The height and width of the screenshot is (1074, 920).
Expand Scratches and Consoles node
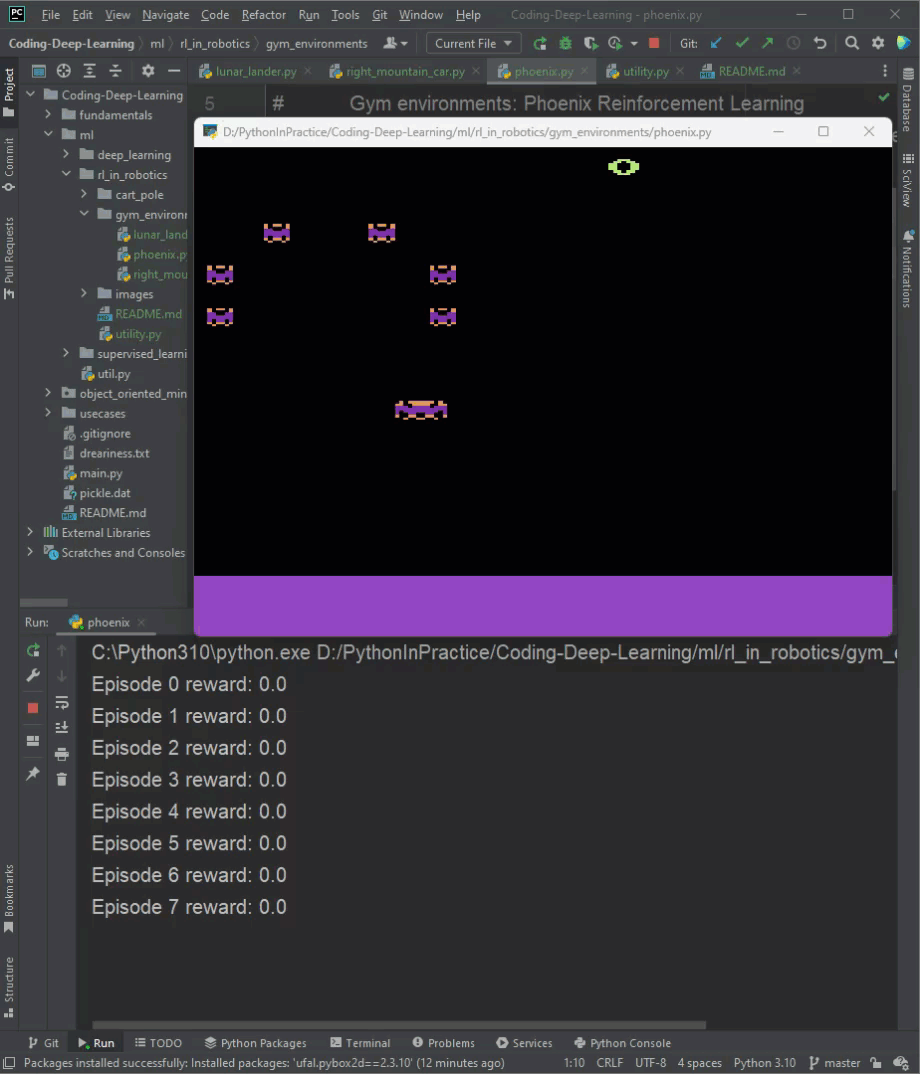pos(30,552)
